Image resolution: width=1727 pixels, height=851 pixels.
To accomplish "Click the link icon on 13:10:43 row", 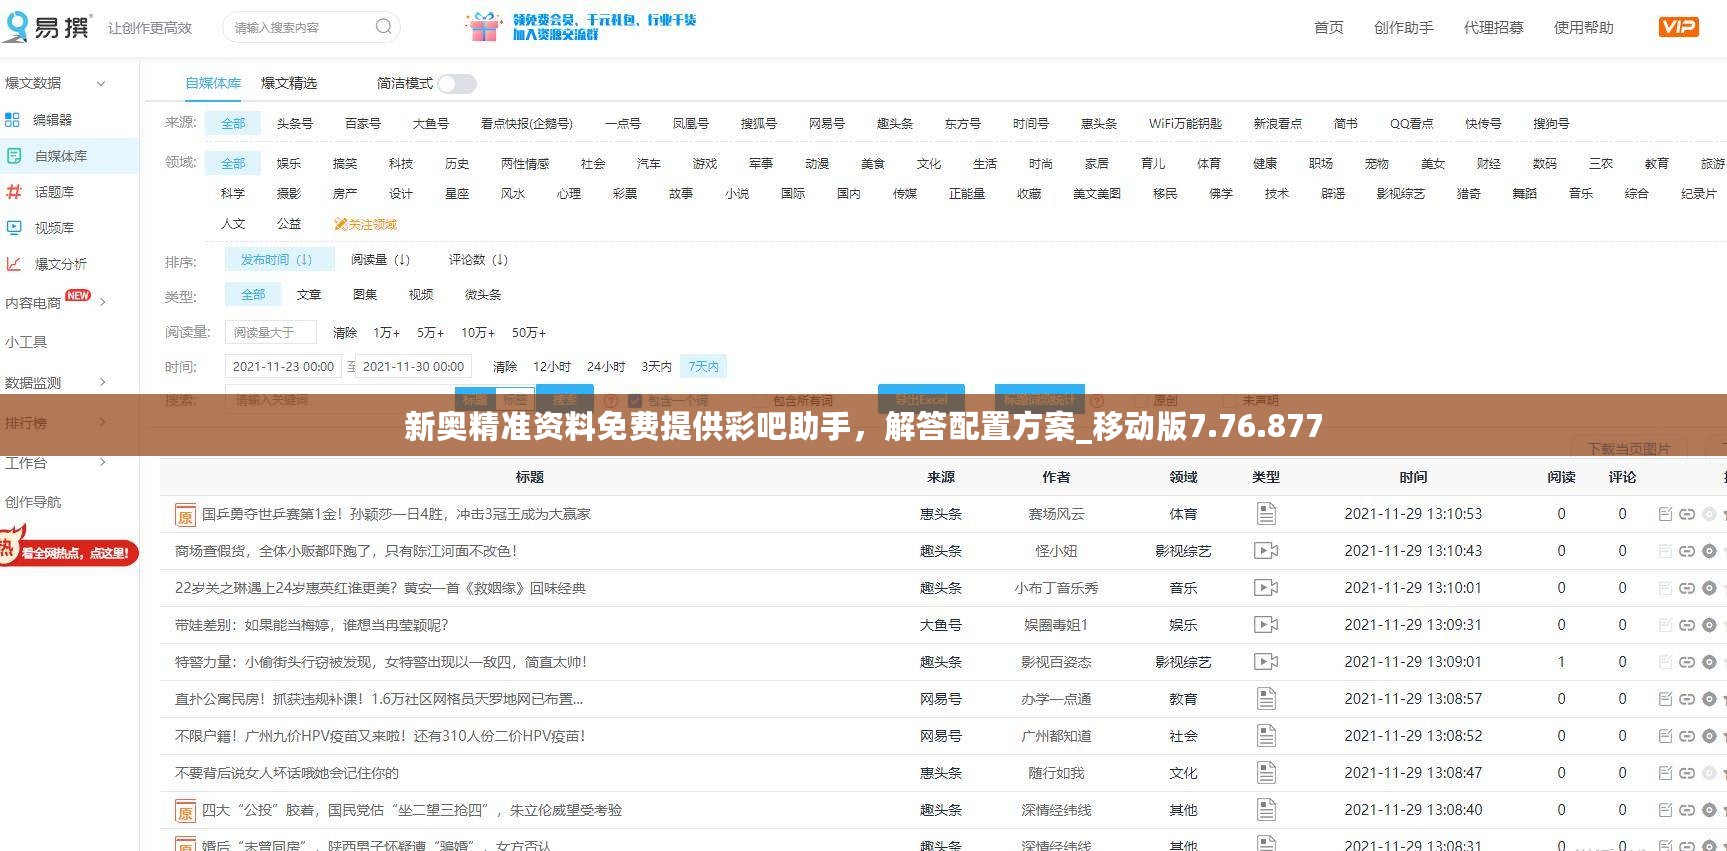I will 1687,551.
